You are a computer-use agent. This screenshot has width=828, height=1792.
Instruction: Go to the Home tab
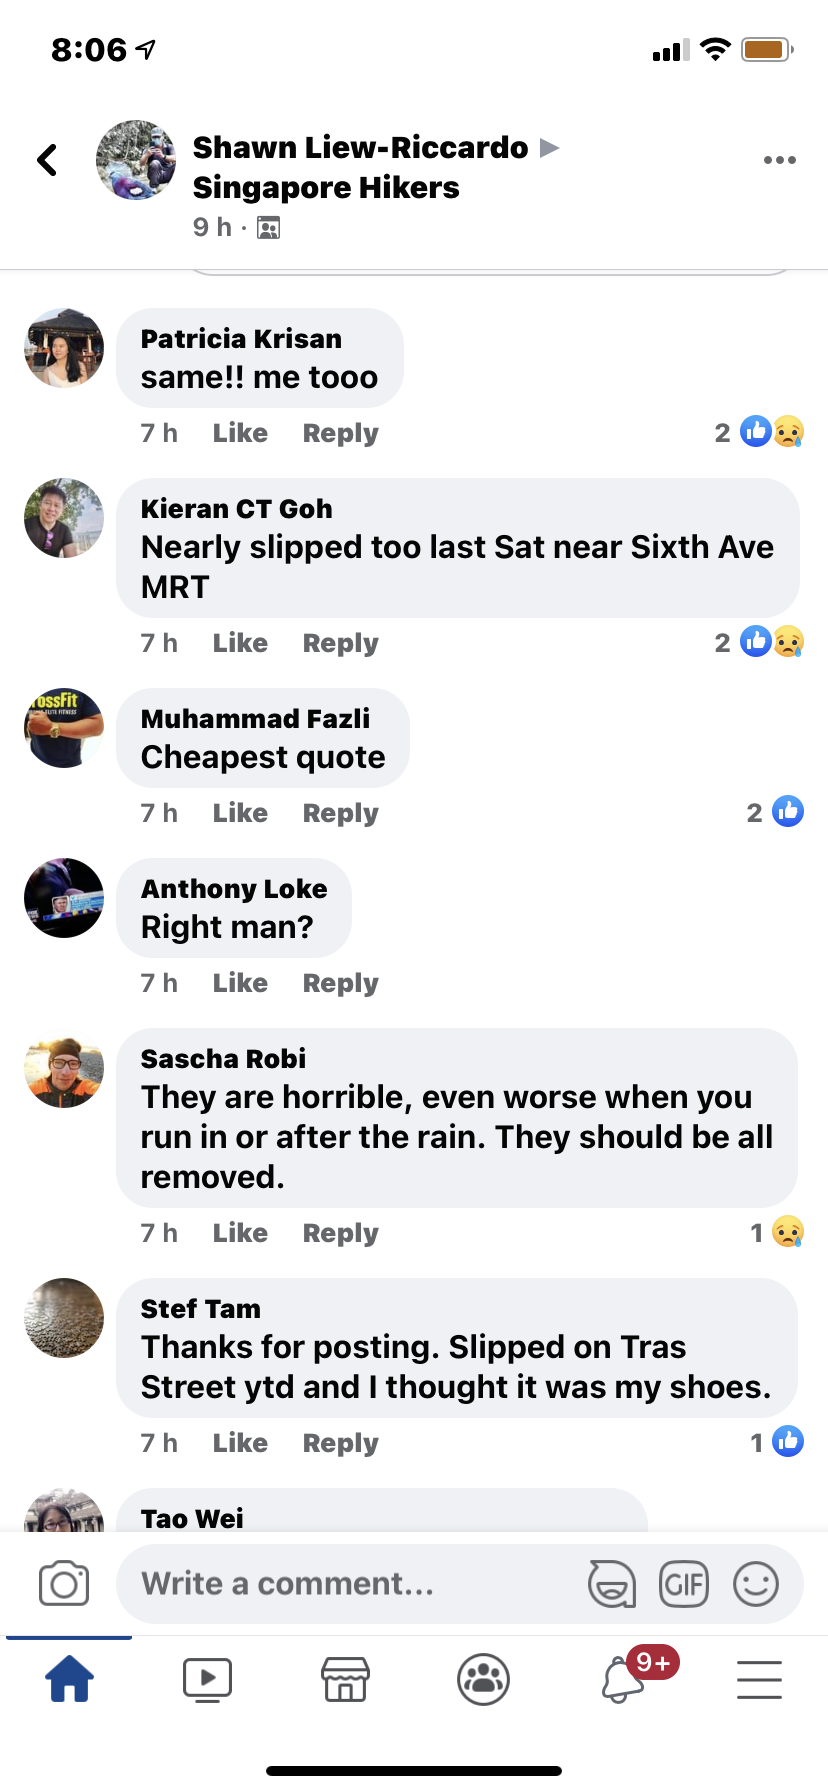(x=69, y=1679)
